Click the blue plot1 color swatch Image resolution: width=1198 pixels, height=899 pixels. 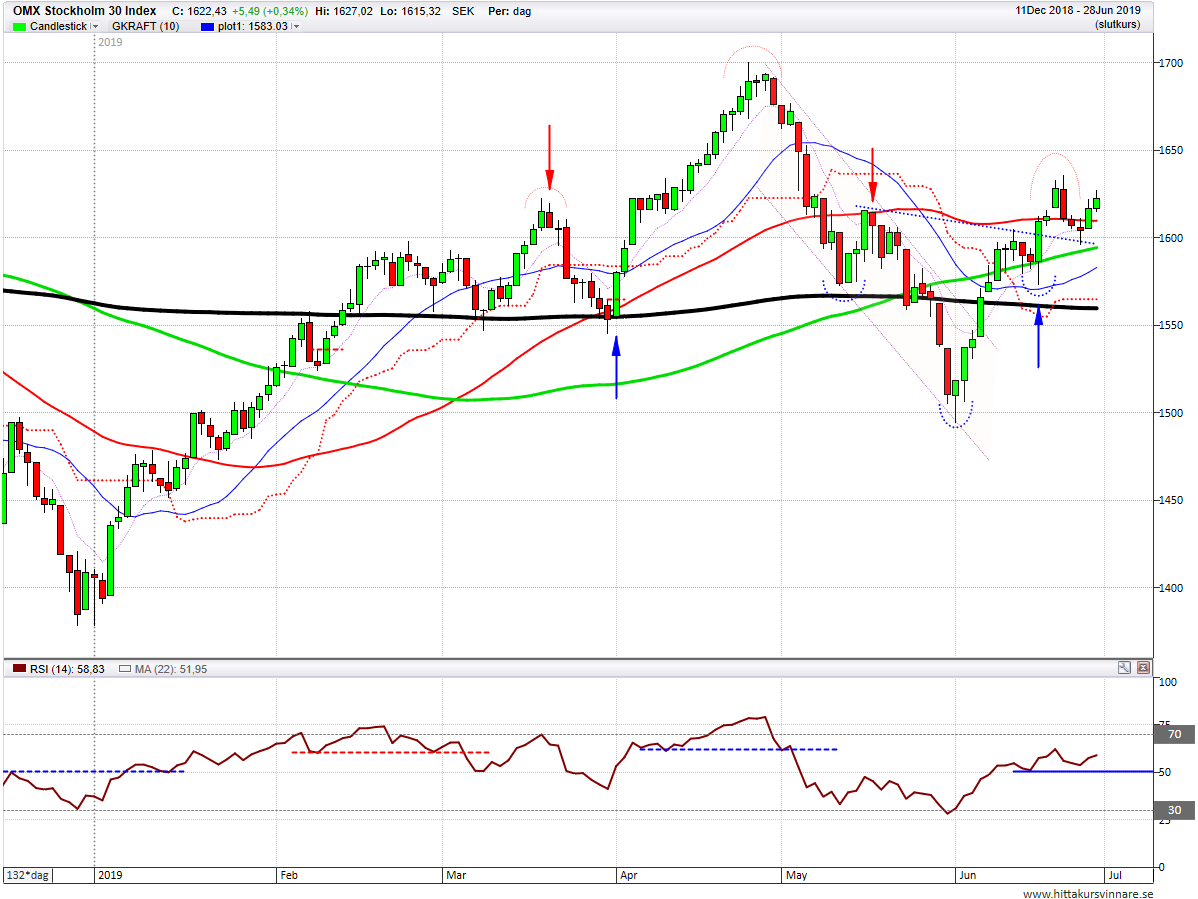click(207, 27)
